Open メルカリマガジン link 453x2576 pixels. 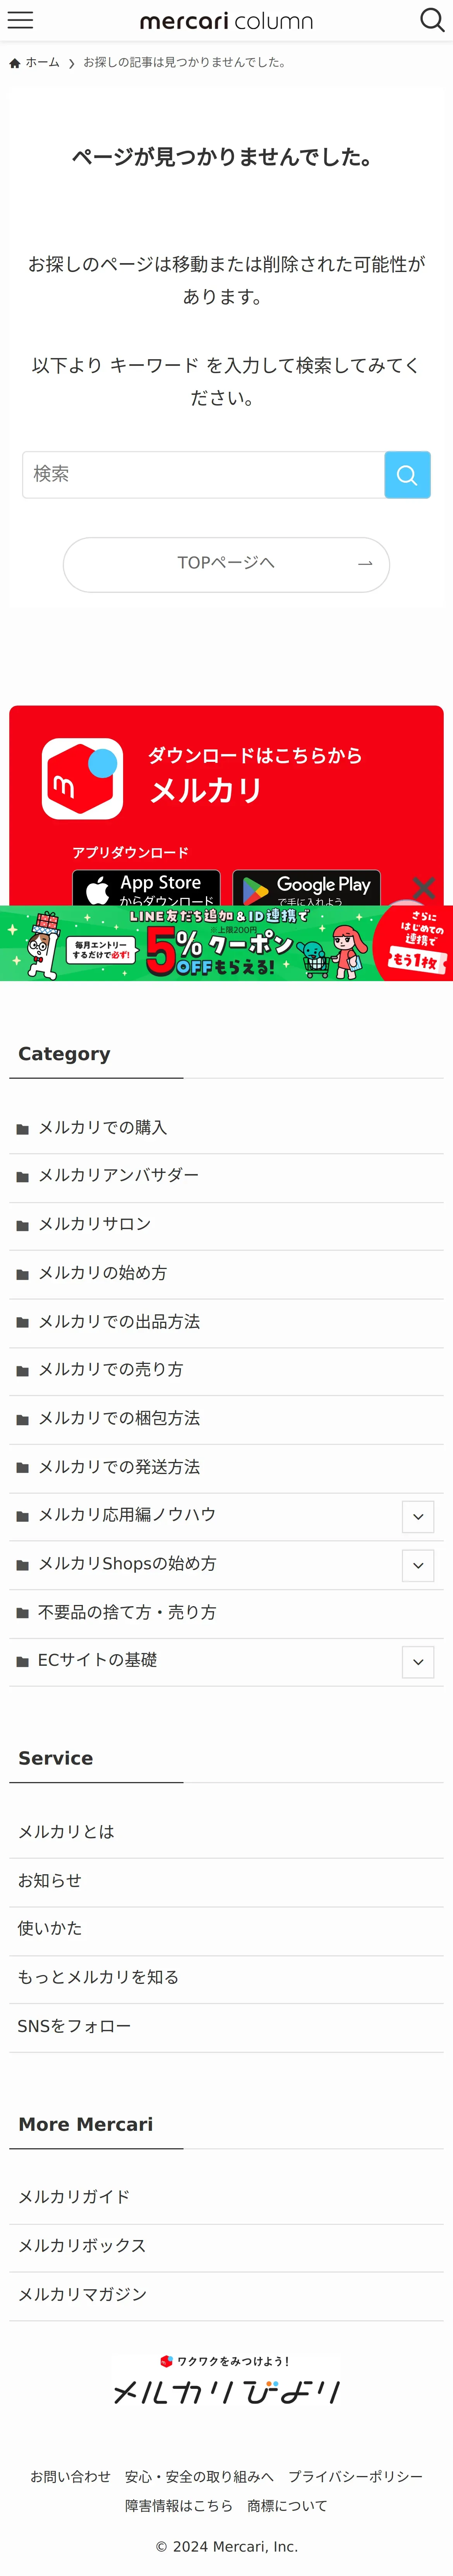point(82,2294)
